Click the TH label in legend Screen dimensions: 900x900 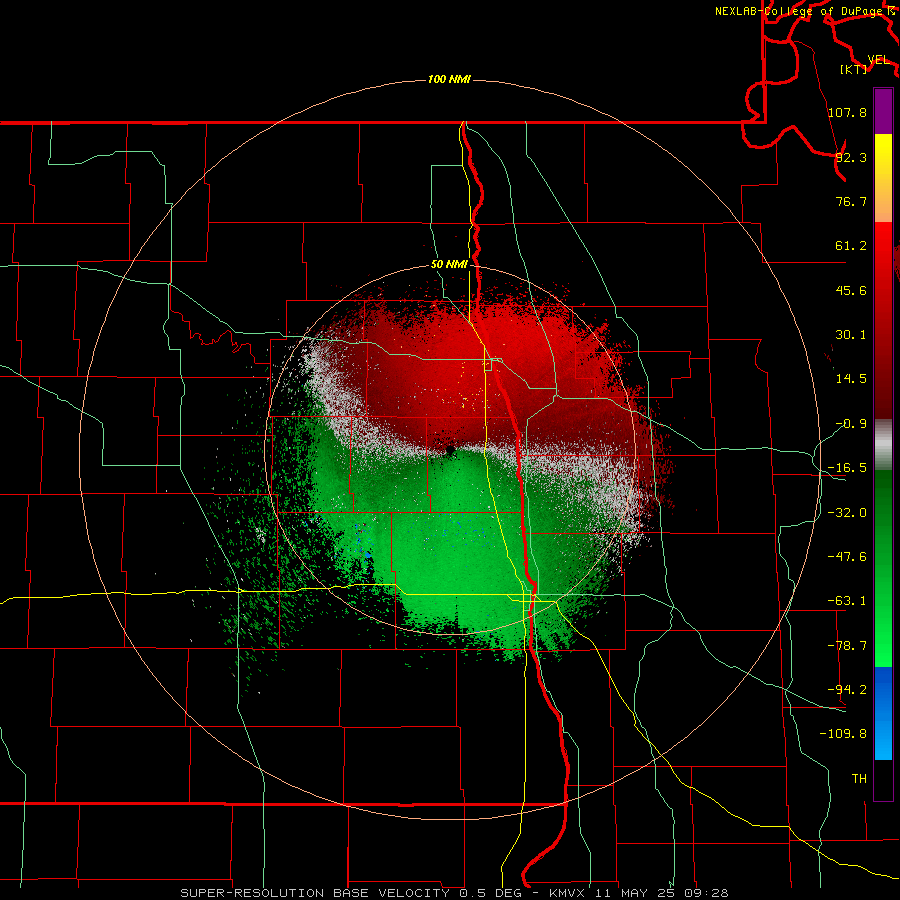[859, 778]
